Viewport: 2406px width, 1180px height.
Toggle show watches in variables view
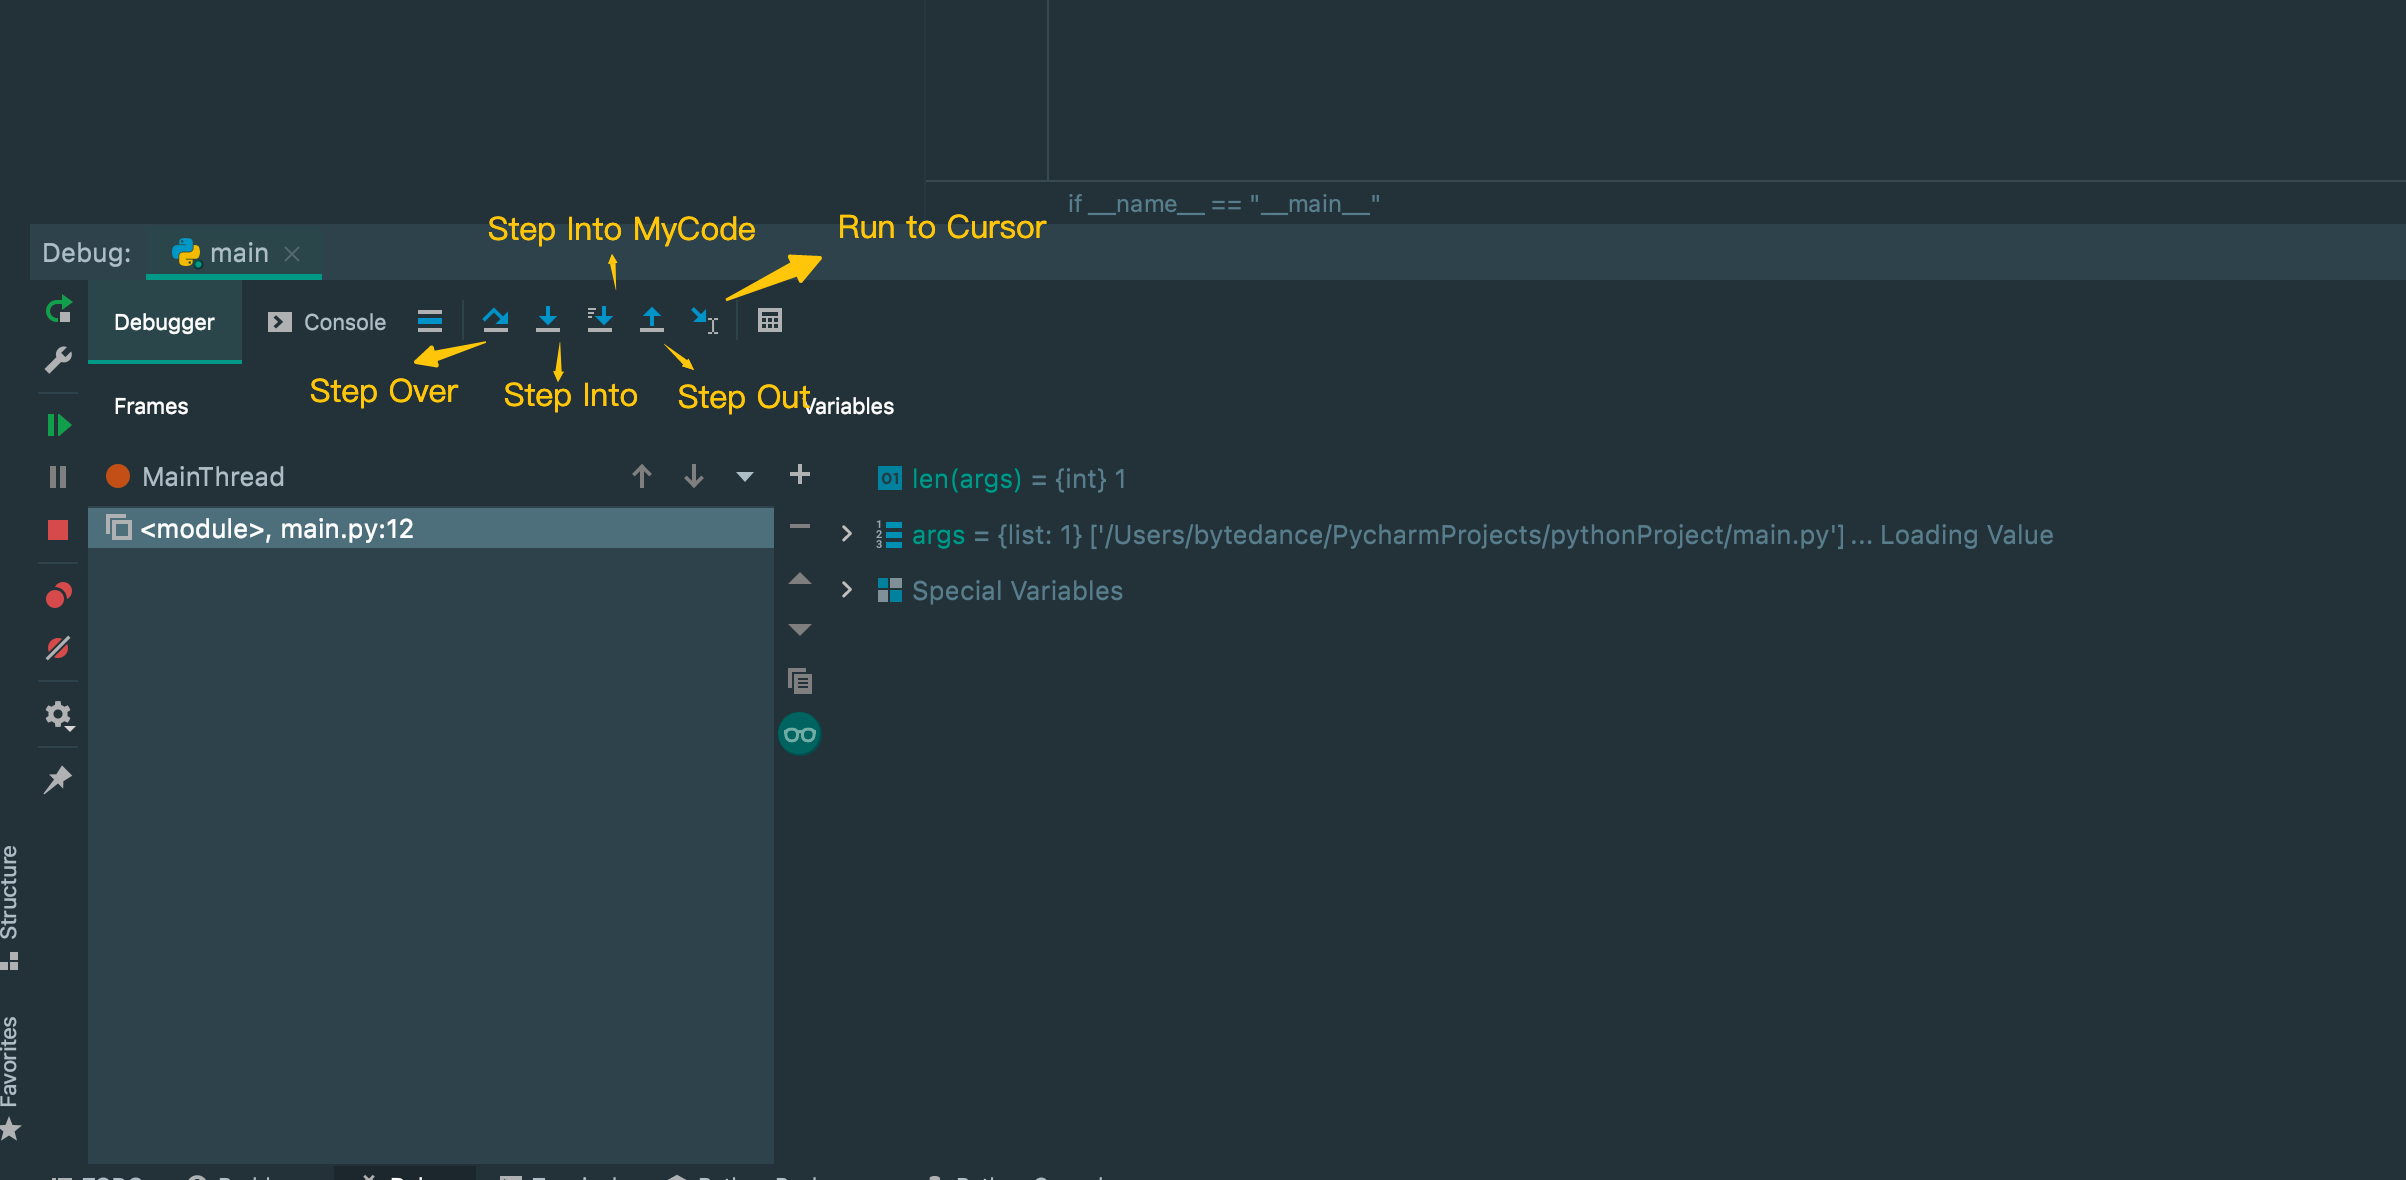click(x=800, y=735)
